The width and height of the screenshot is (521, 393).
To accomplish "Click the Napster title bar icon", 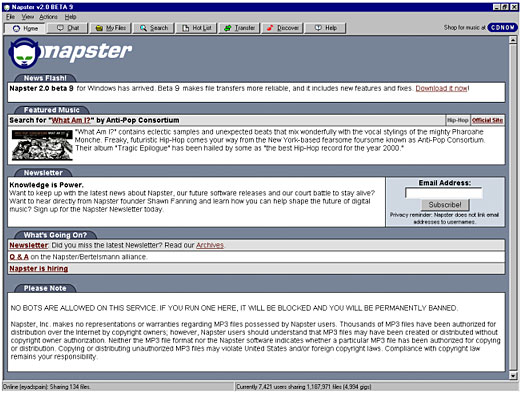I will tap(6, 7).
